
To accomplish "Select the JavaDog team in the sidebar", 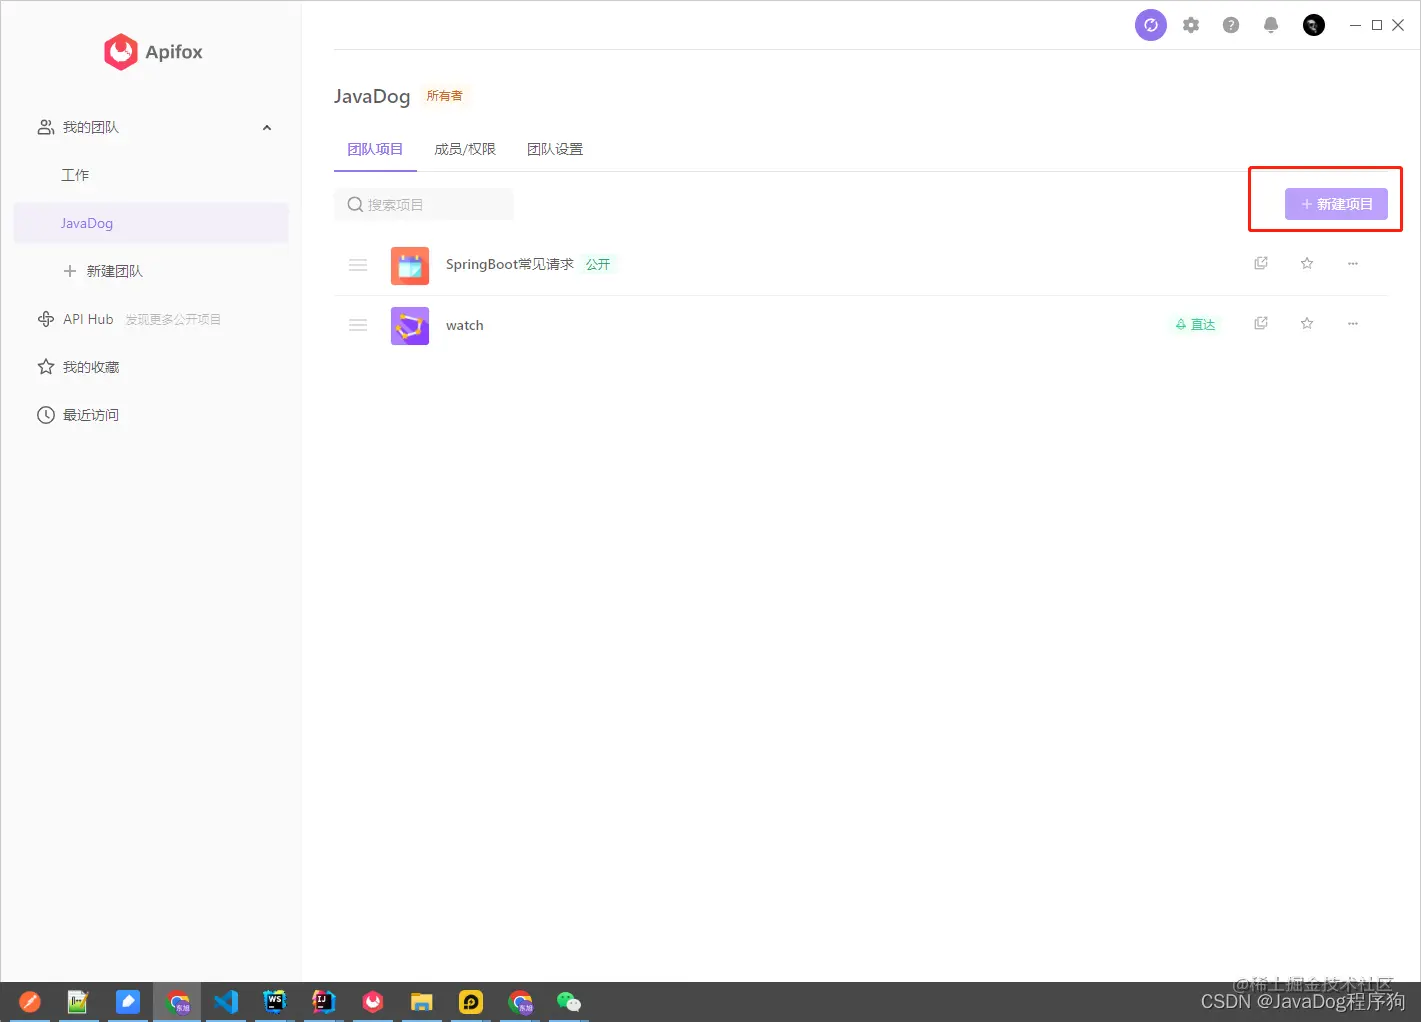I will (x=151, y=223).
